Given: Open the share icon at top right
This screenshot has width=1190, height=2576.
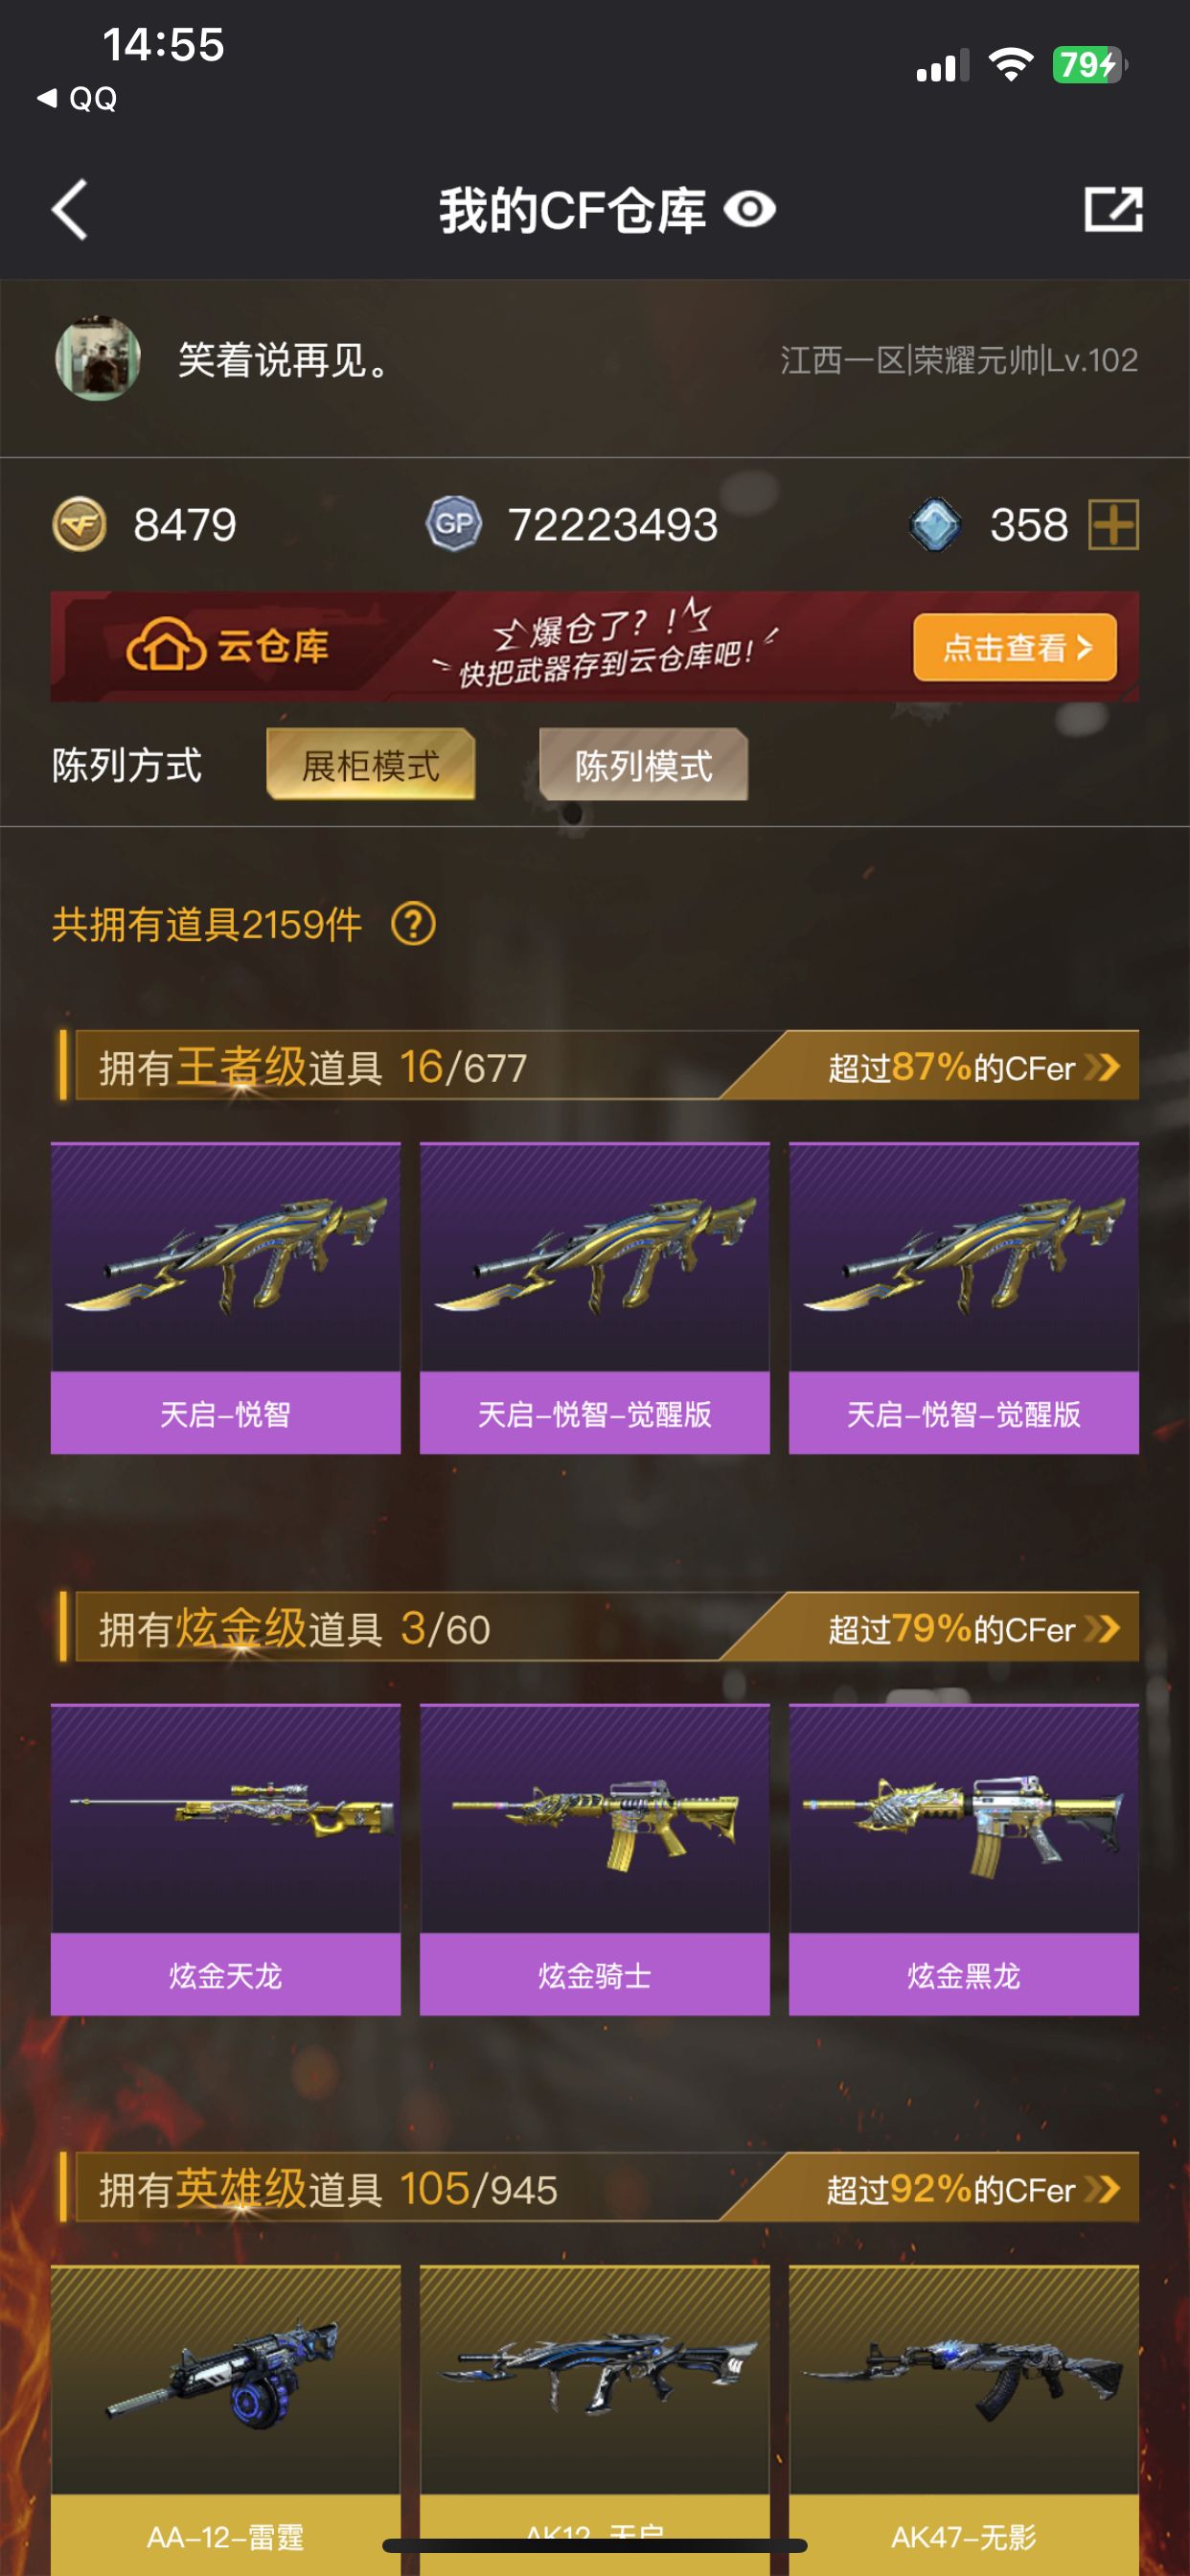Looking at the screenshot, I should click(x=1113, y=210).
